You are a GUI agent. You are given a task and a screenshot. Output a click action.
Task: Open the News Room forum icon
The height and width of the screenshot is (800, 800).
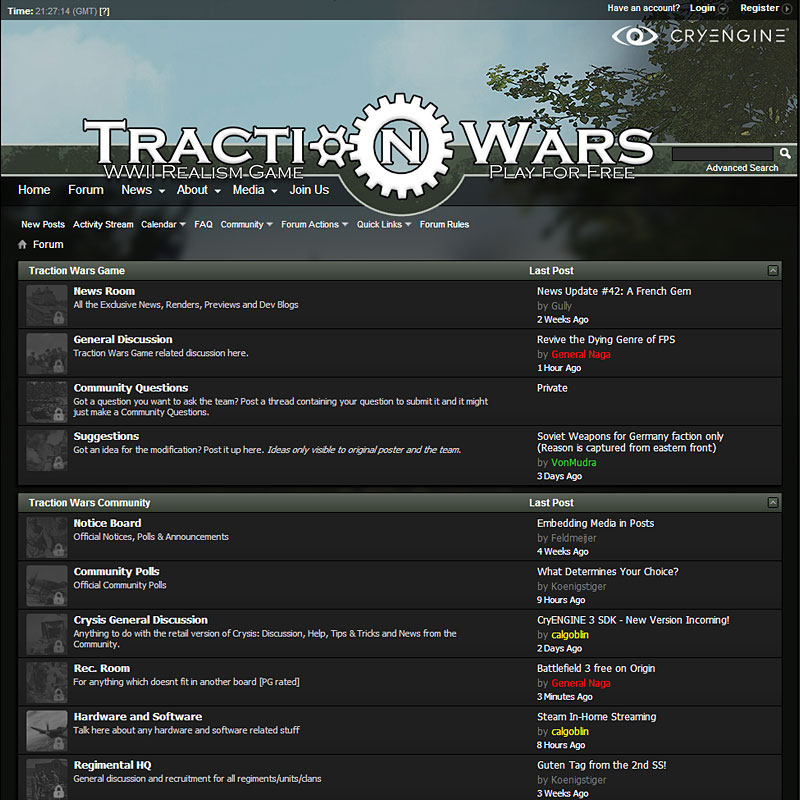47,305
